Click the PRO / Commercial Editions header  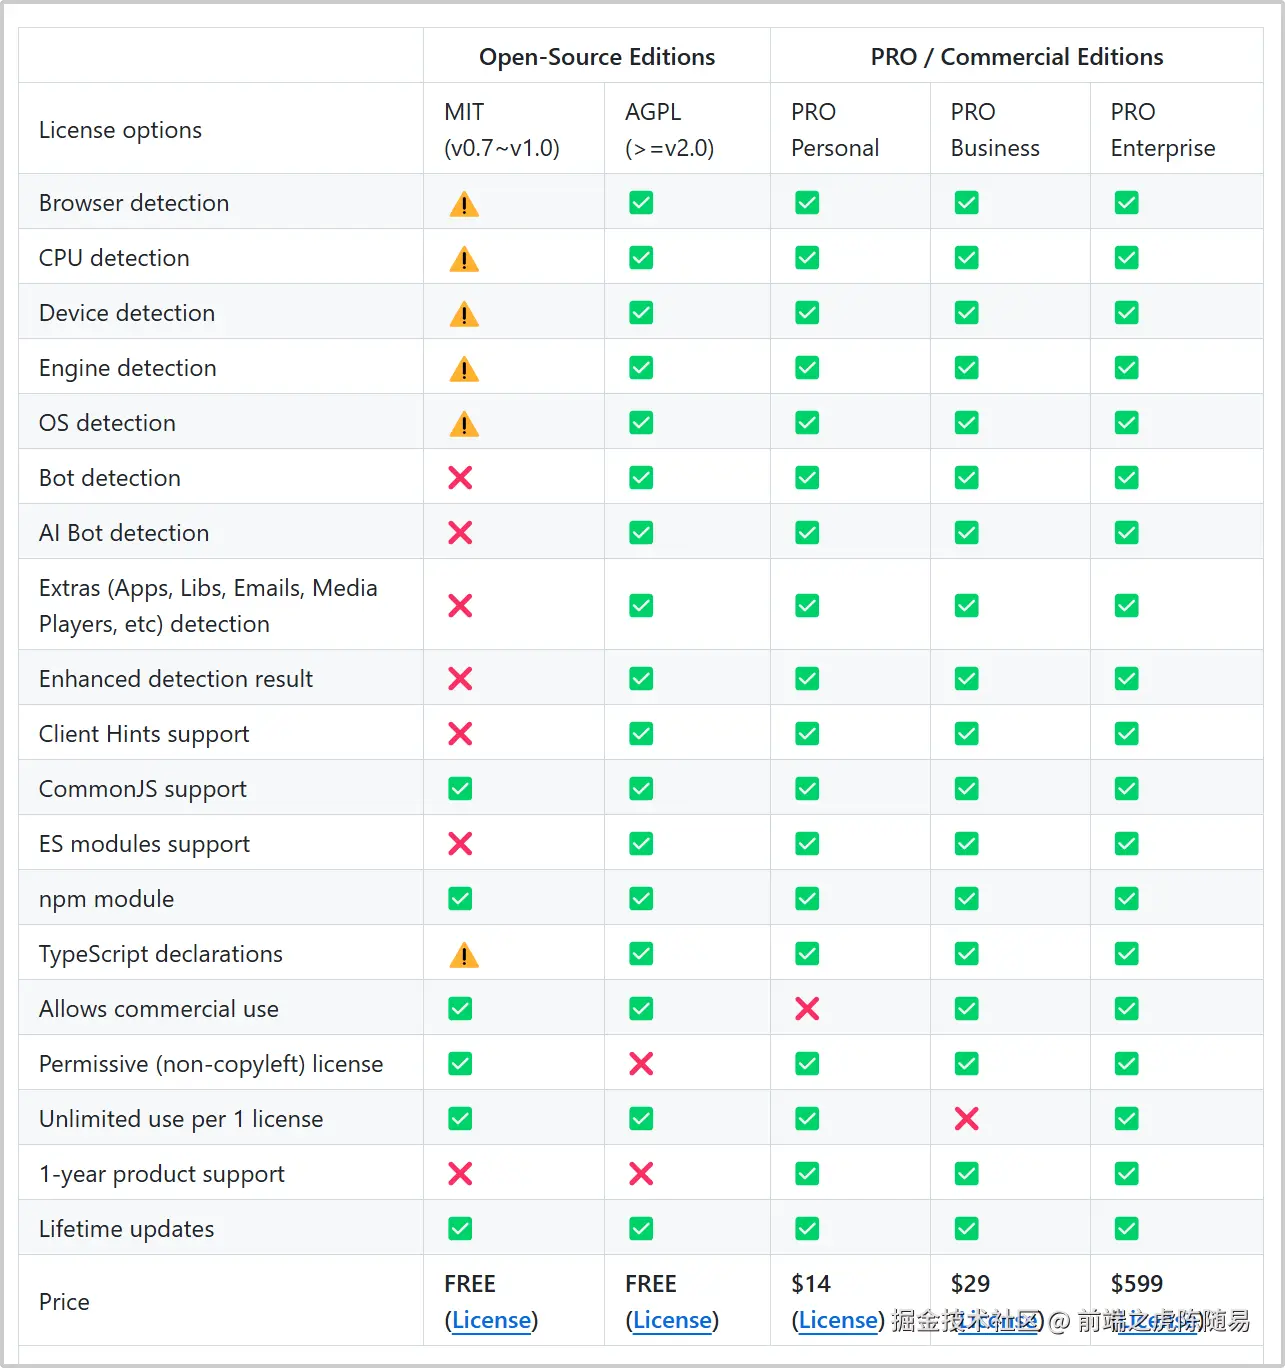1017,57
